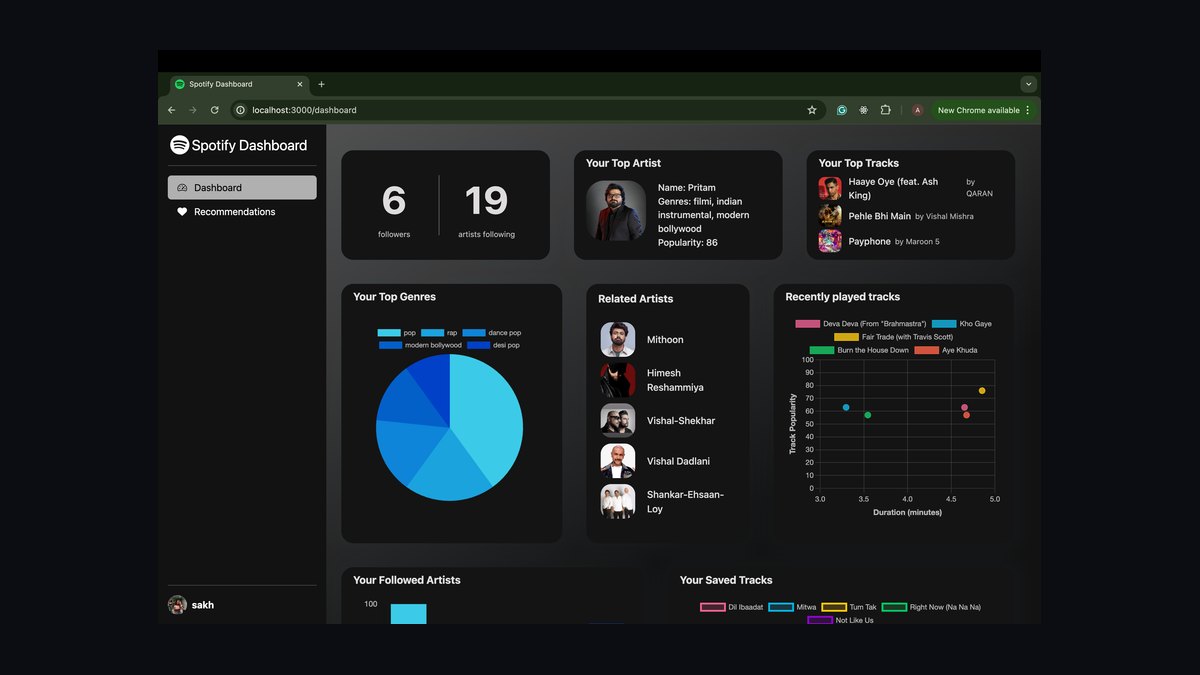
Task: Toggle the Right Now (Na Na Na) legend
Action: (931, 607)
